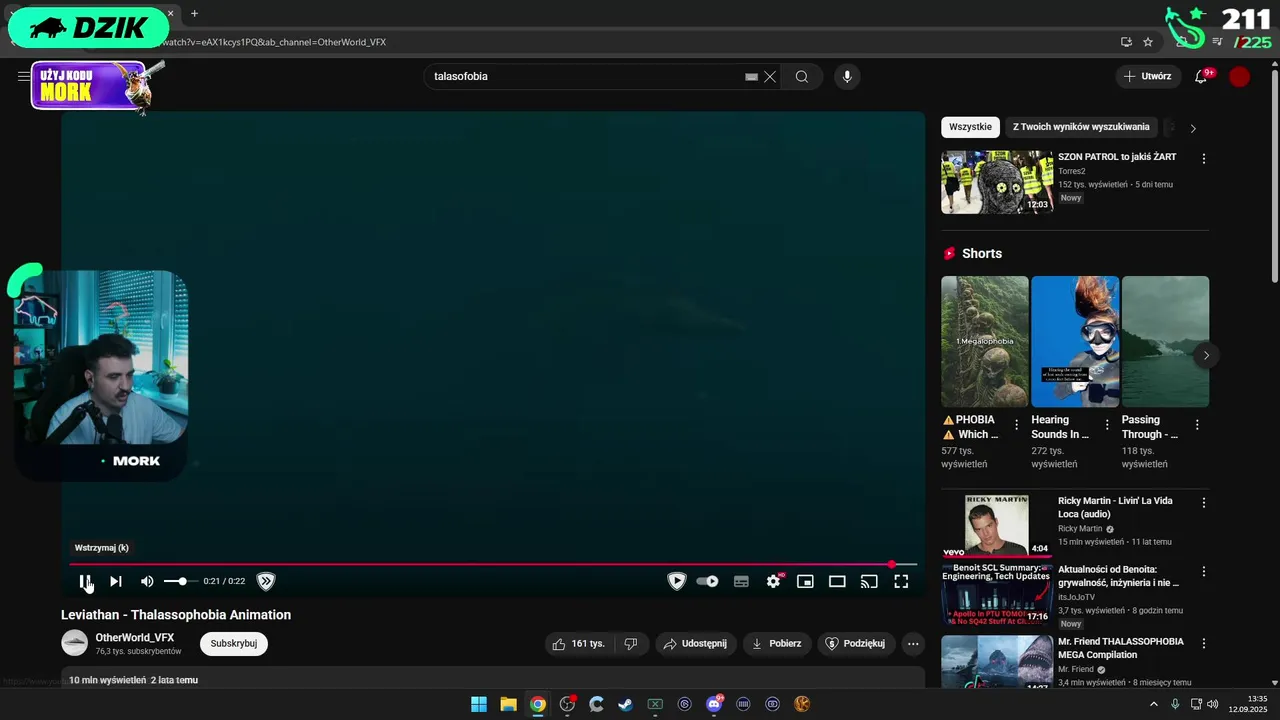The height and width of the screenshot is (720, 1280).
Task: Open SZON PATROL video thumbnail
Action: (997, 182)
